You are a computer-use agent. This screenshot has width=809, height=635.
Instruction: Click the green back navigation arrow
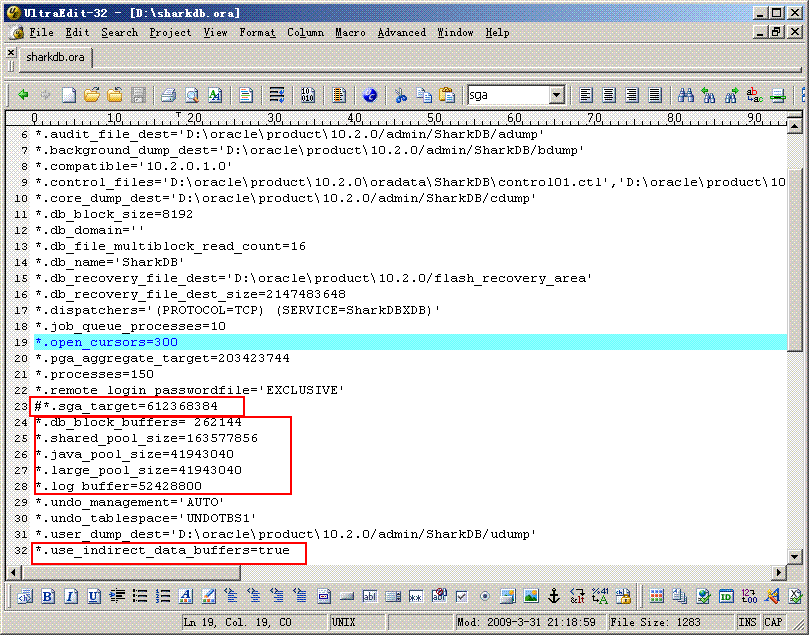(x=22, y=96)
